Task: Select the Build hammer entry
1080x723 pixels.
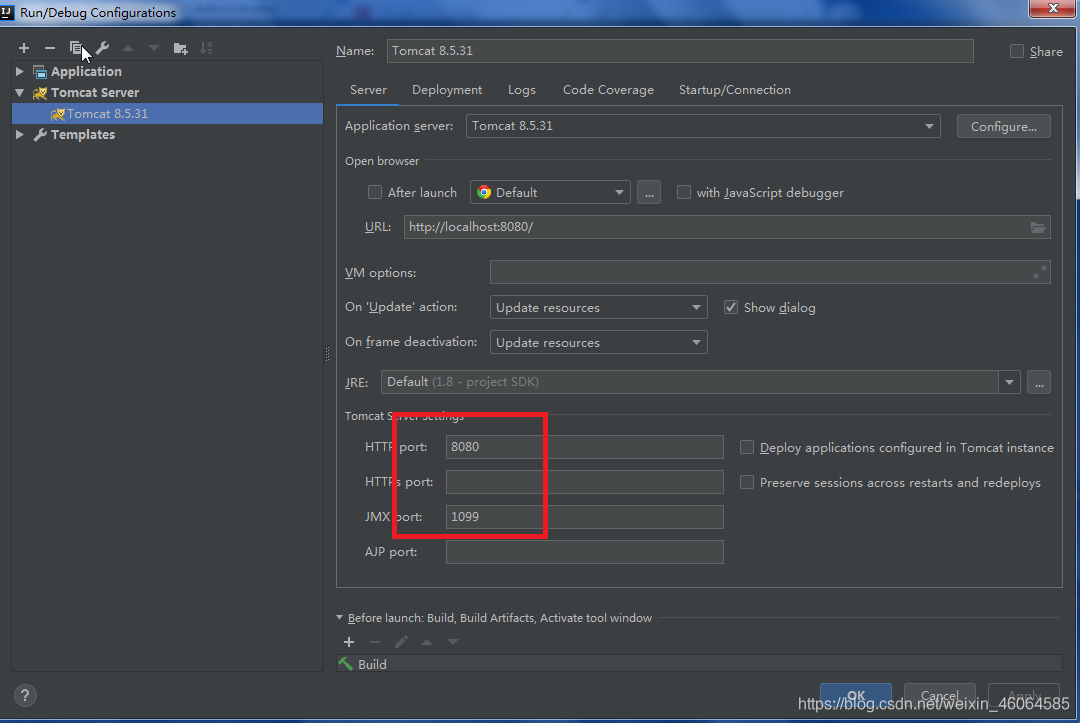Action: tap(699, 664)
